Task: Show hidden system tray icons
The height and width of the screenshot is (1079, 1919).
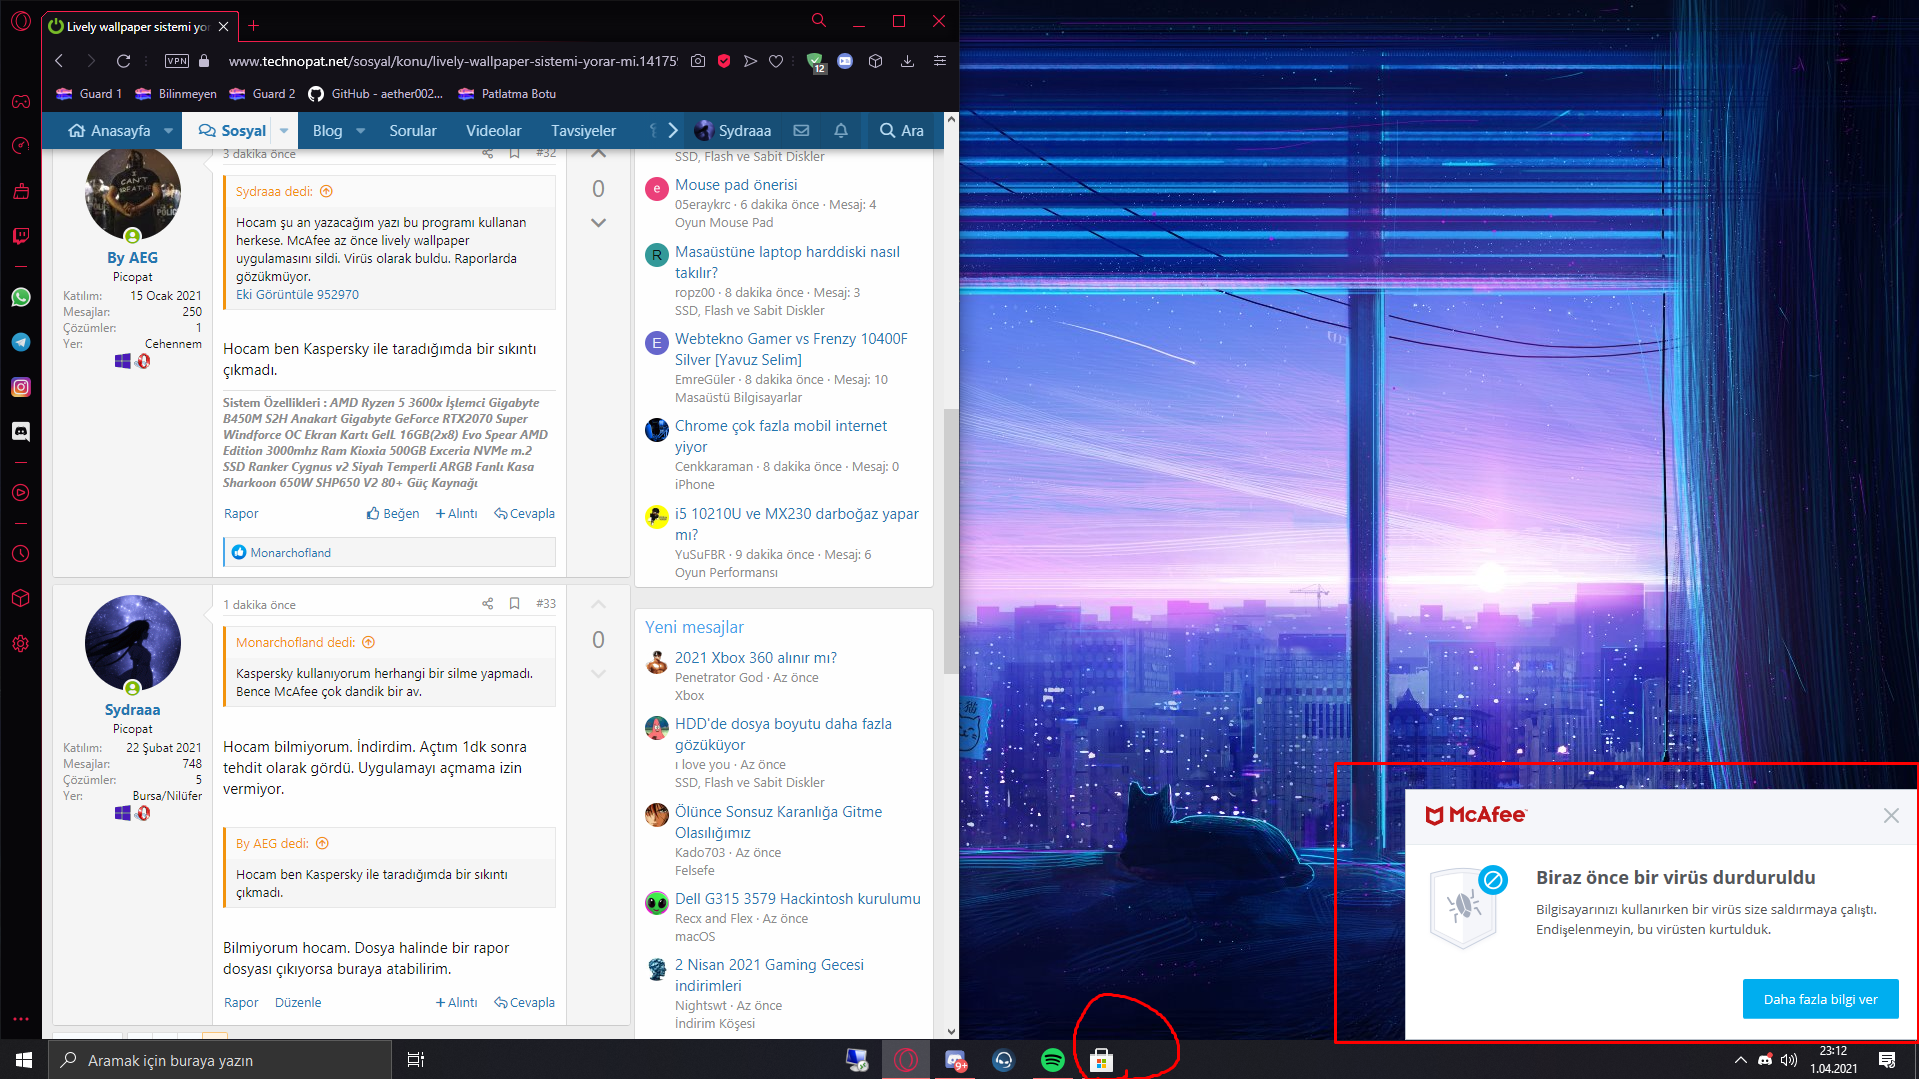Action: click(1741, 1060)
